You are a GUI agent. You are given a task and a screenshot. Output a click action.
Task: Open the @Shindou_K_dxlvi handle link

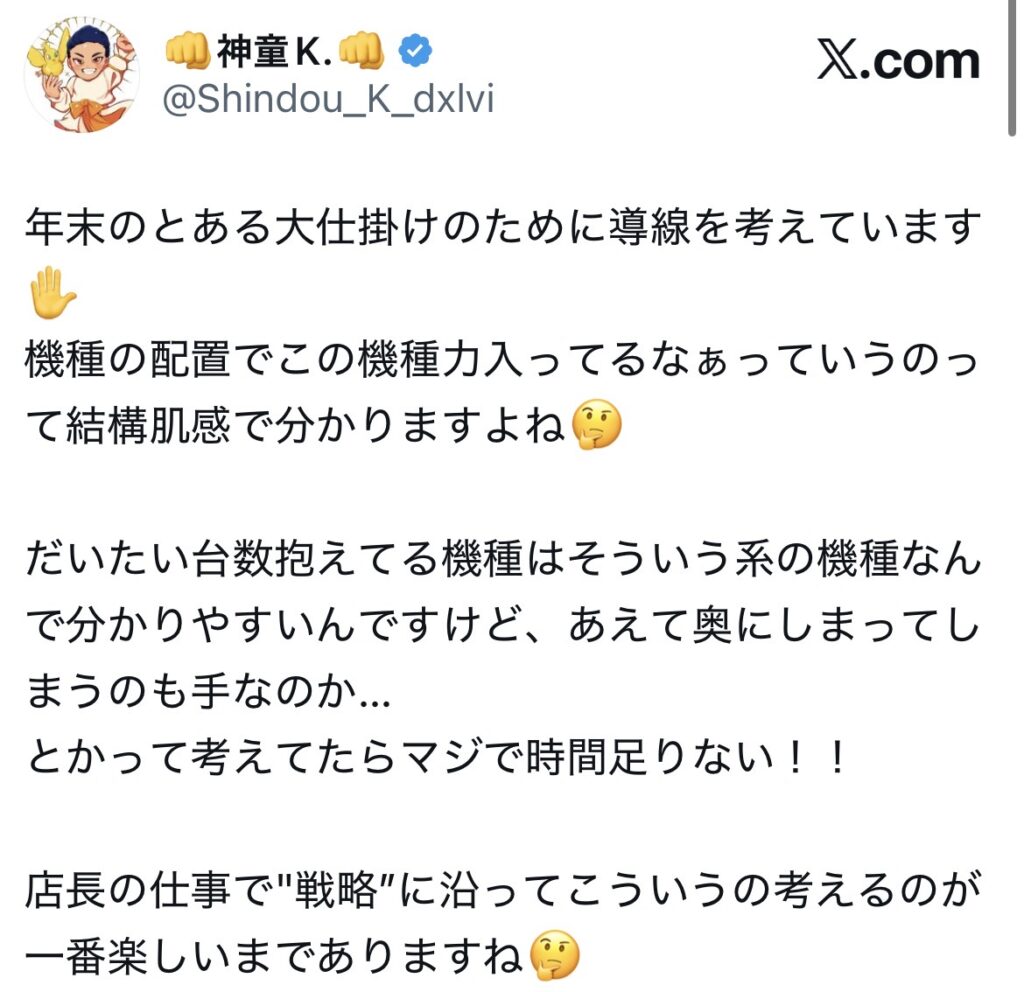[x=328, y=99]
